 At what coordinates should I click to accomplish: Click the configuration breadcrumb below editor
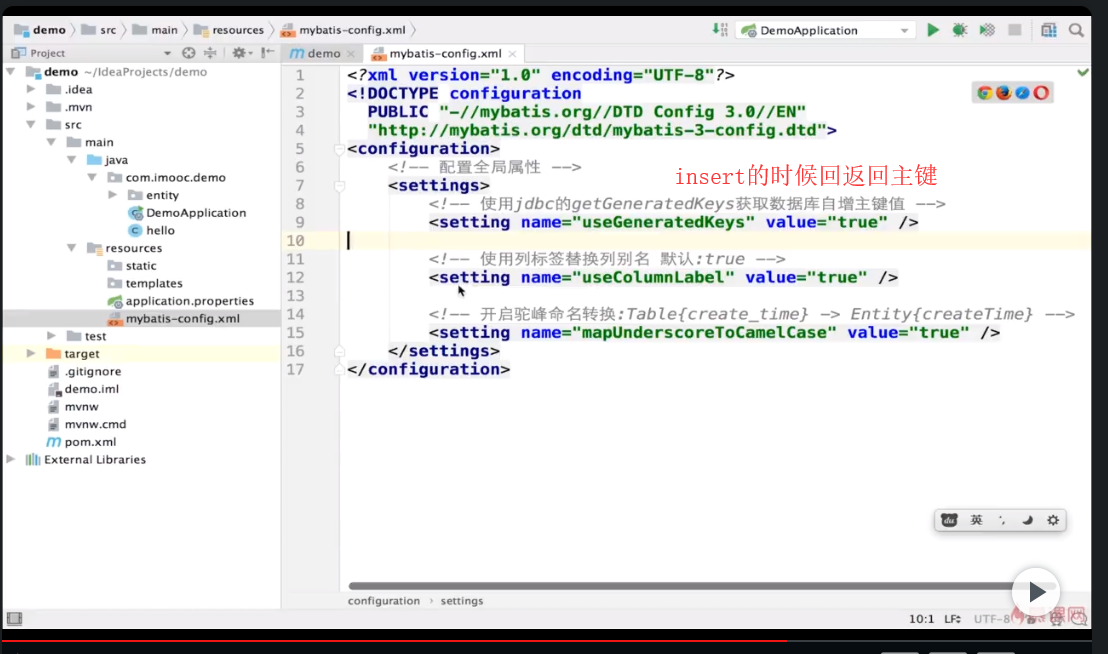click(384, 601)
